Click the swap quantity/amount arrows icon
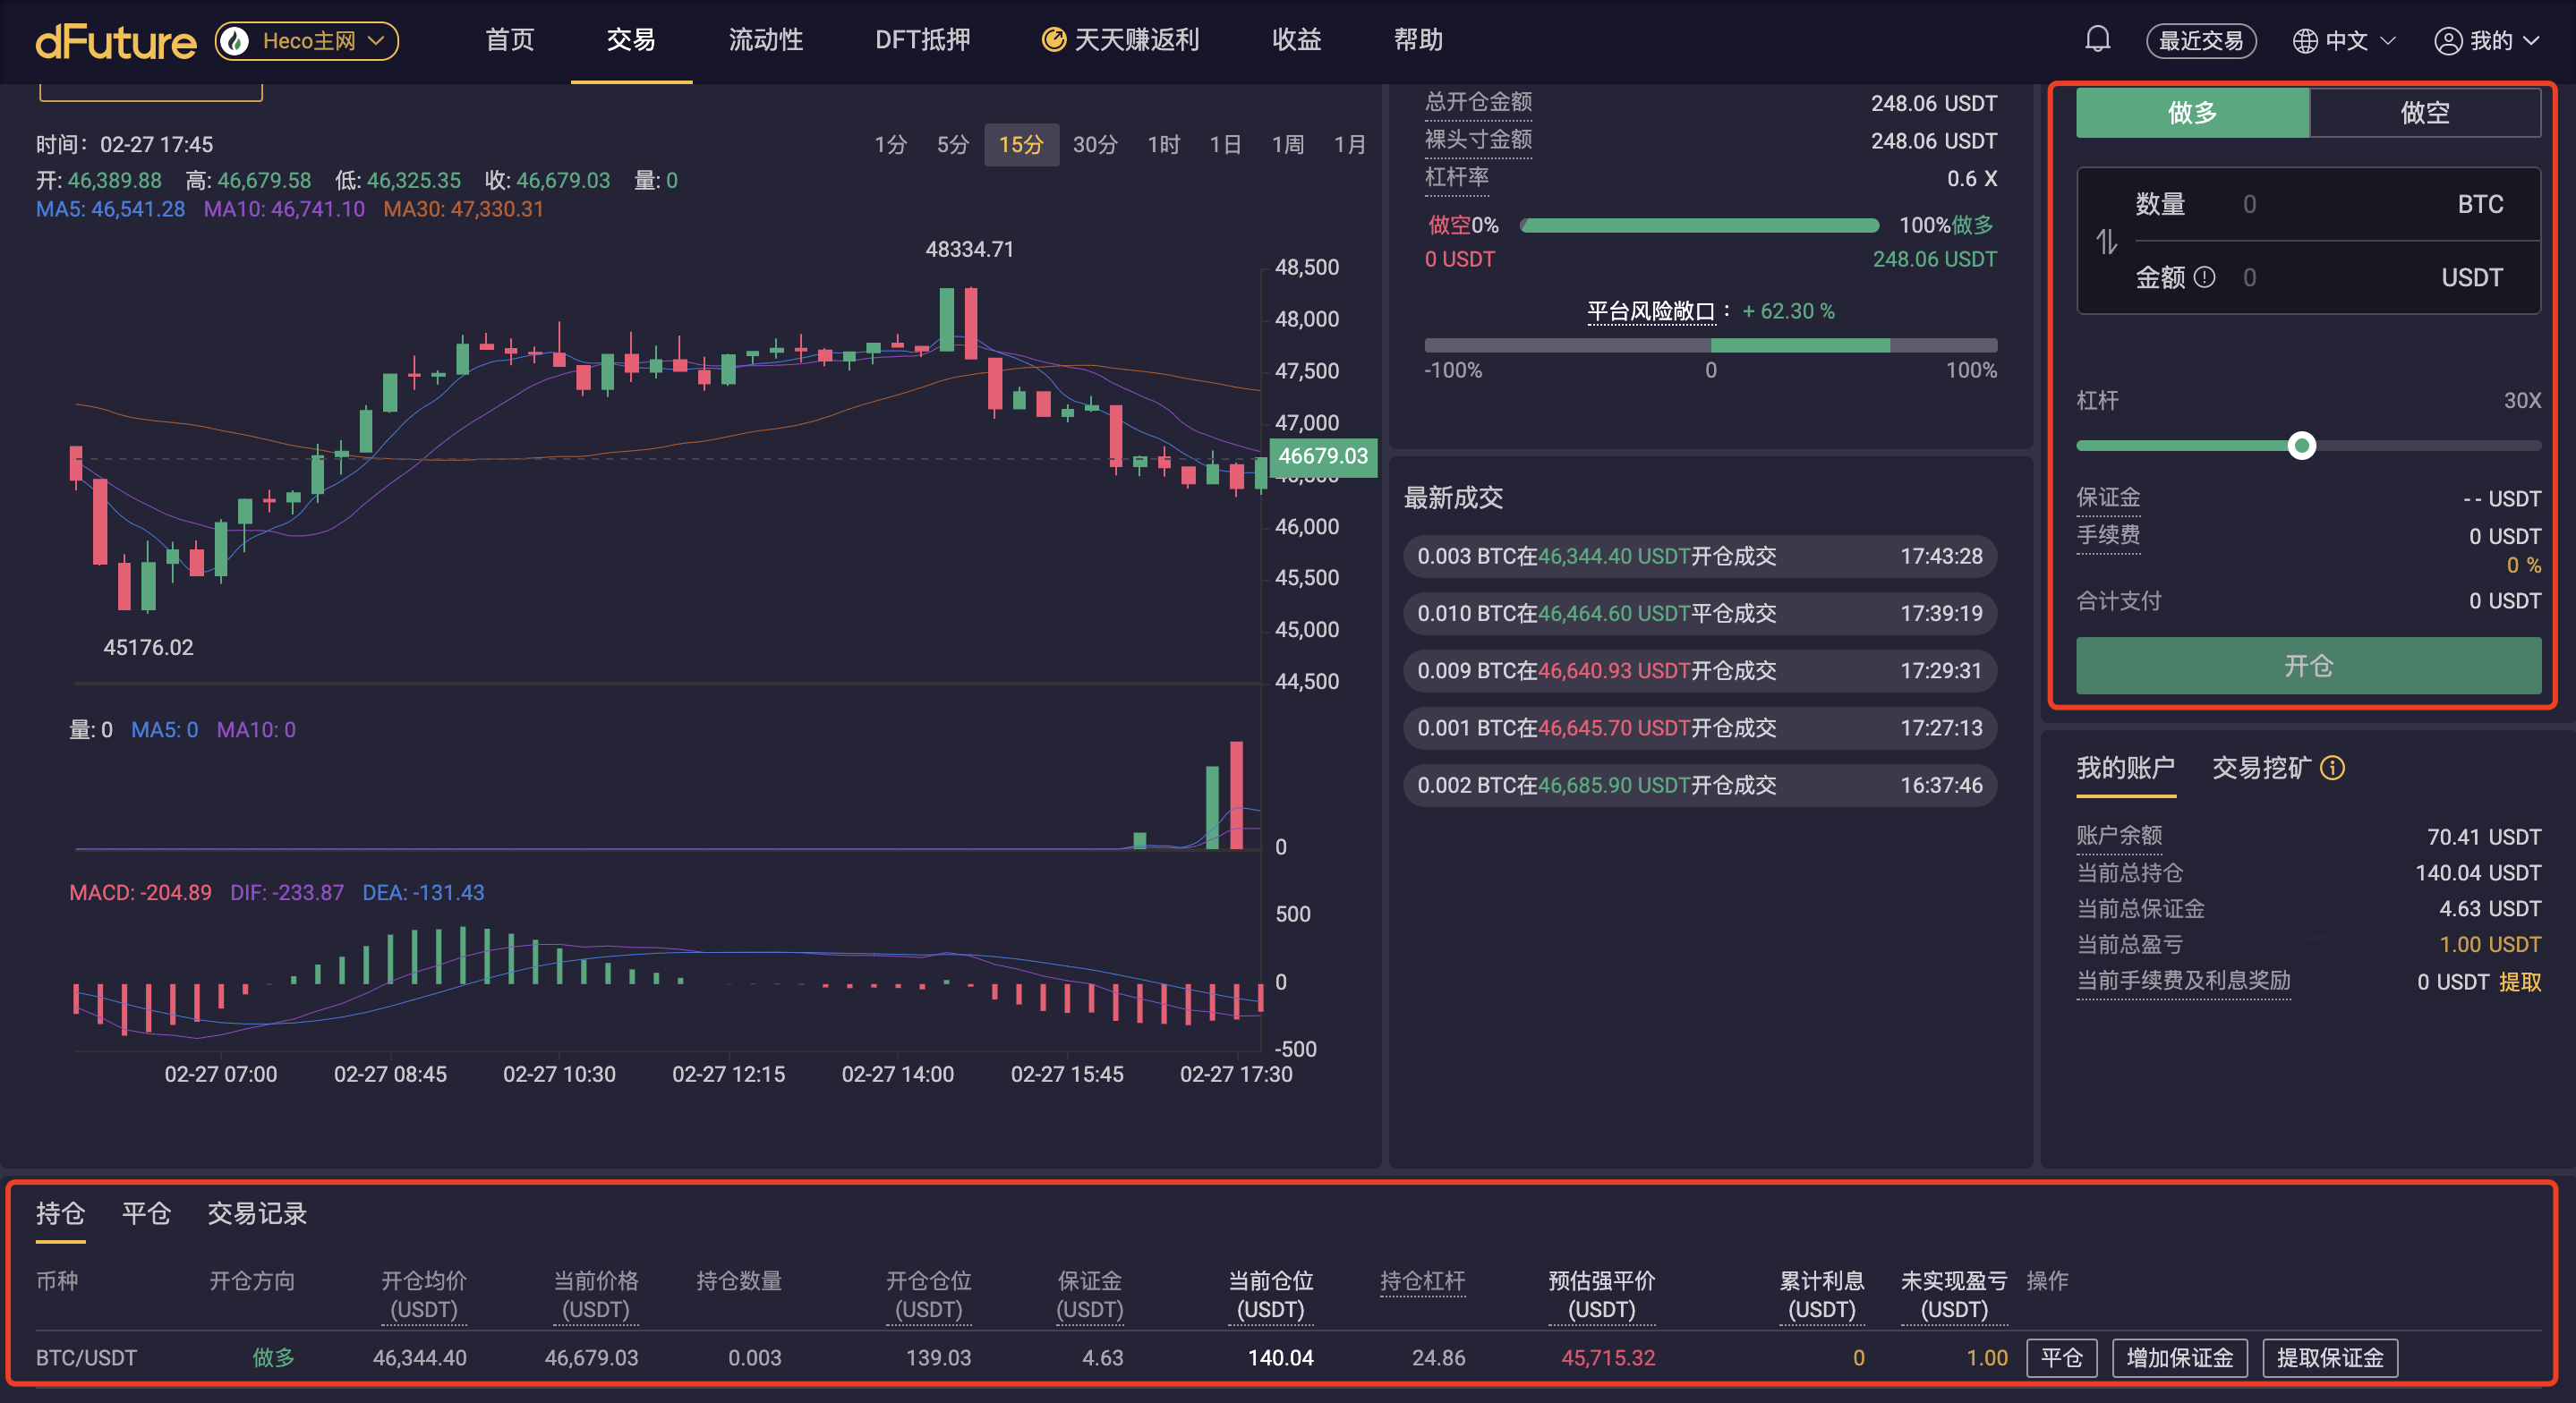Viewport: 2576px width, 1403px height. [2106, 241]
